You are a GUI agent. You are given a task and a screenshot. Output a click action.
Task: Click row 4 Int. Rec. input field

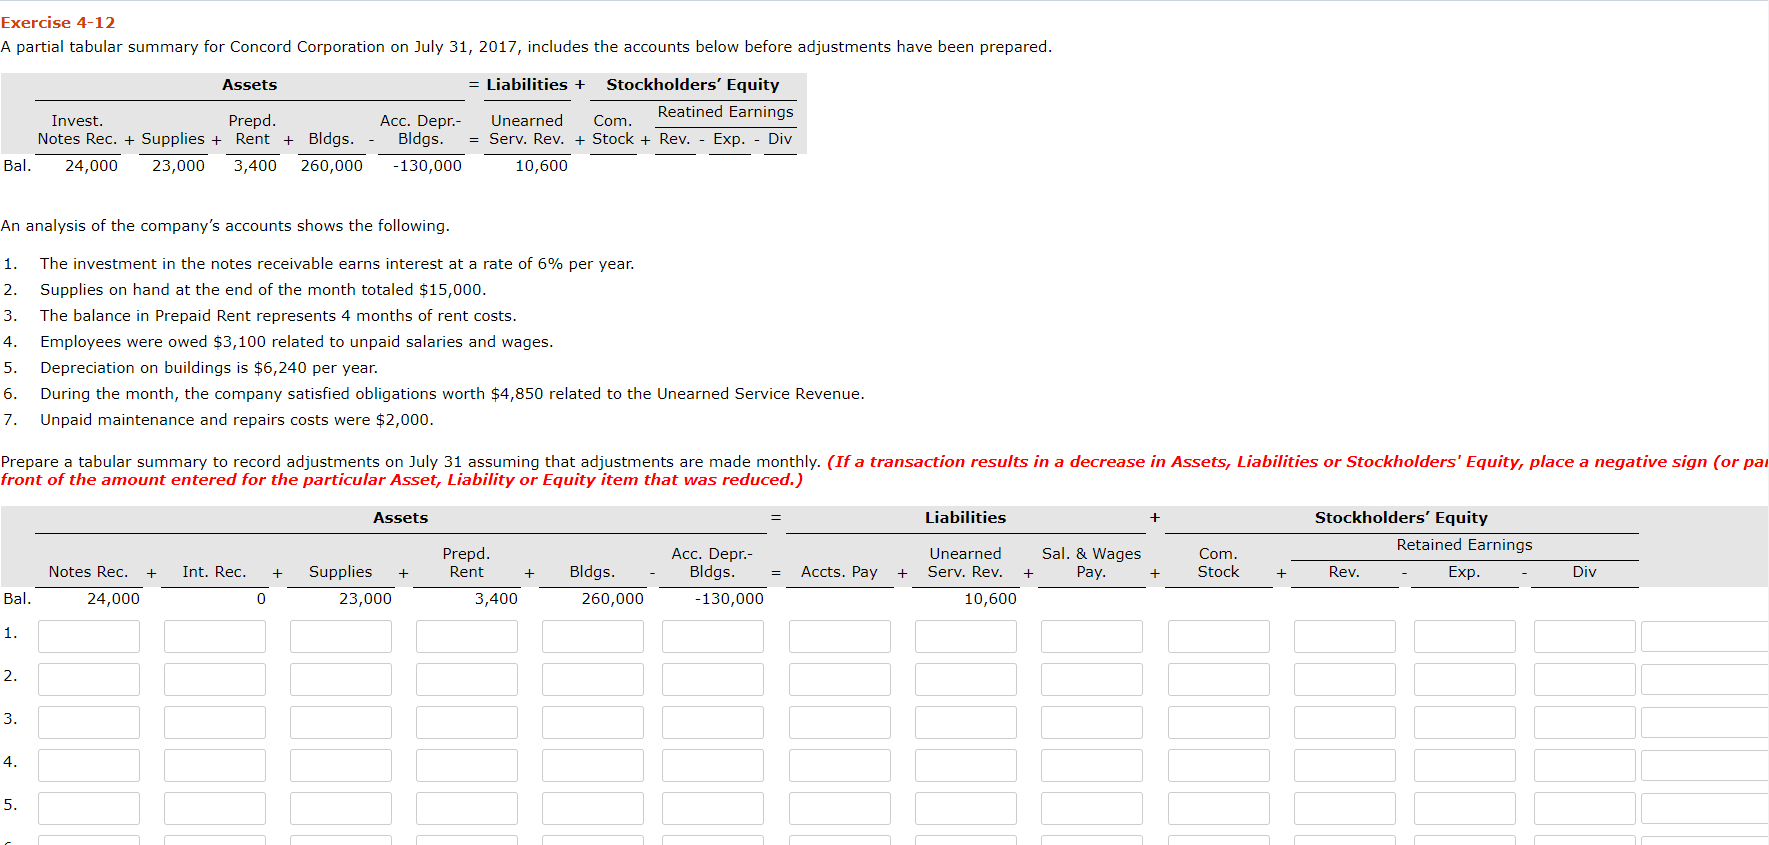(x=215, y=765)
